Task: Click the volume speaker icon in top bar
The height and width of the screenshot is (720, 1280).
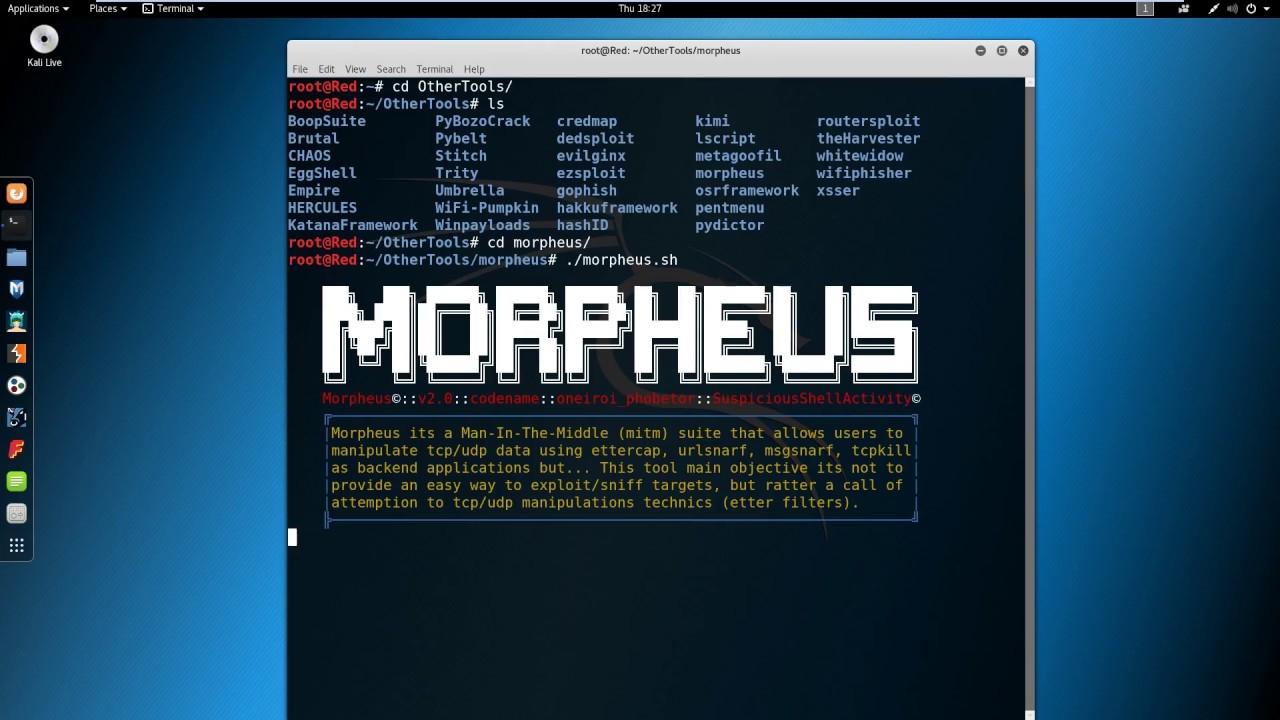Action: click(x=1232, y=8)
